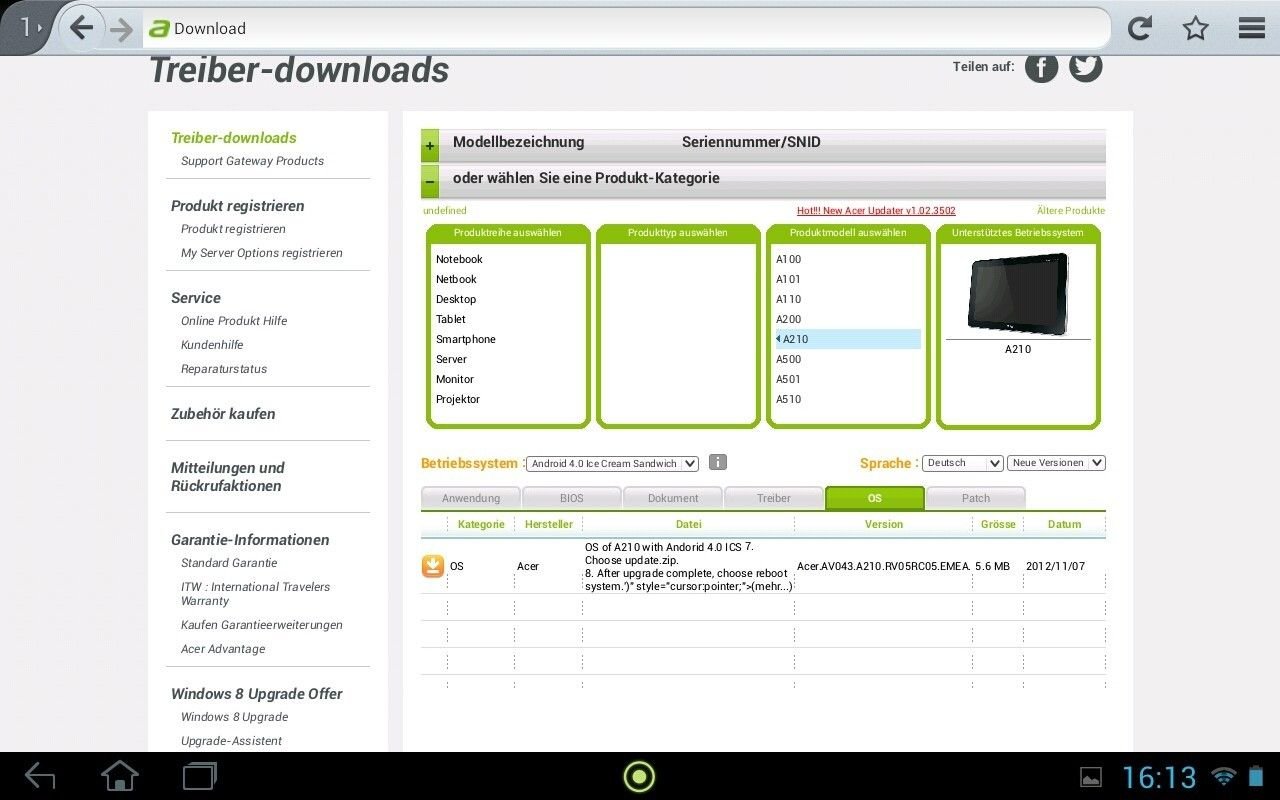The height and width of the screenshot is (800, 1280).
Task: Tap the Android home button
Action: click(120, 776)
